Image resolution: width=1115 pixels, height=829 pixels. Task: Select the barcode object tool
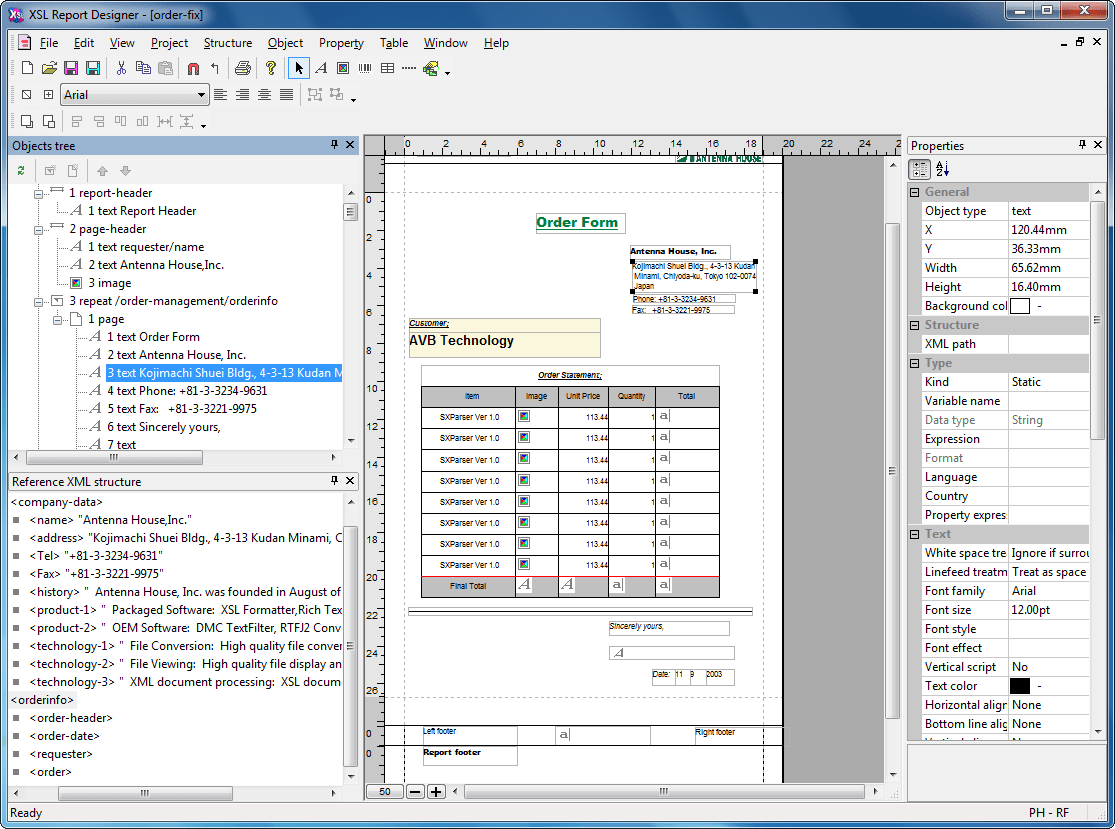[365, 68]
